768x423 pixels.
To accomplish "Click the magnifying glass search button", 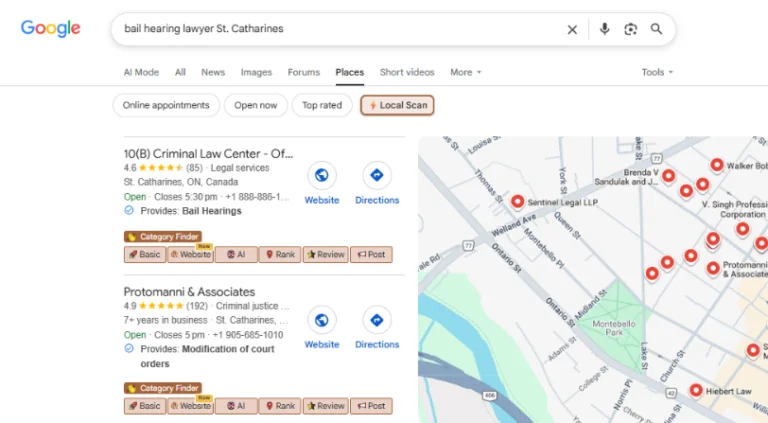I will (x=656, y=29).
